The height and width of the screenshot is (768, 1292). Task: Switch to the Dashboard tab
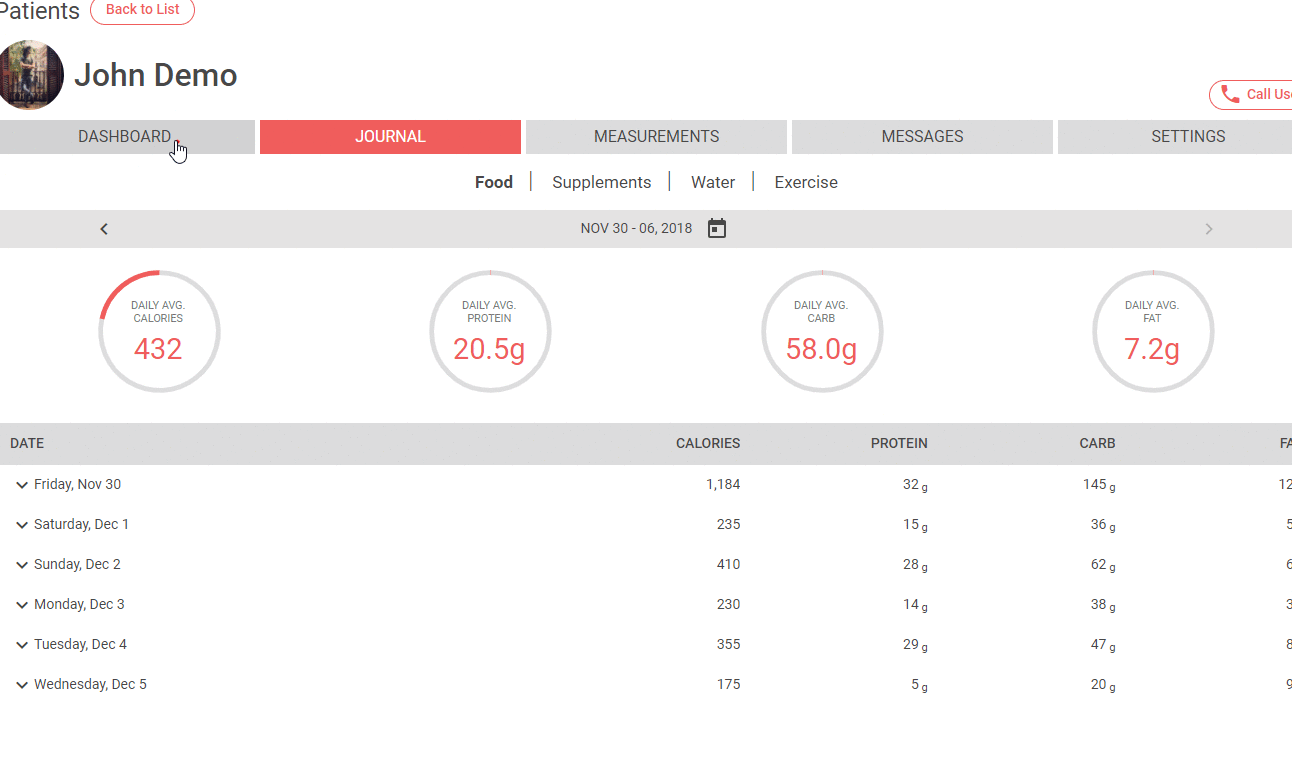(126, 137)
